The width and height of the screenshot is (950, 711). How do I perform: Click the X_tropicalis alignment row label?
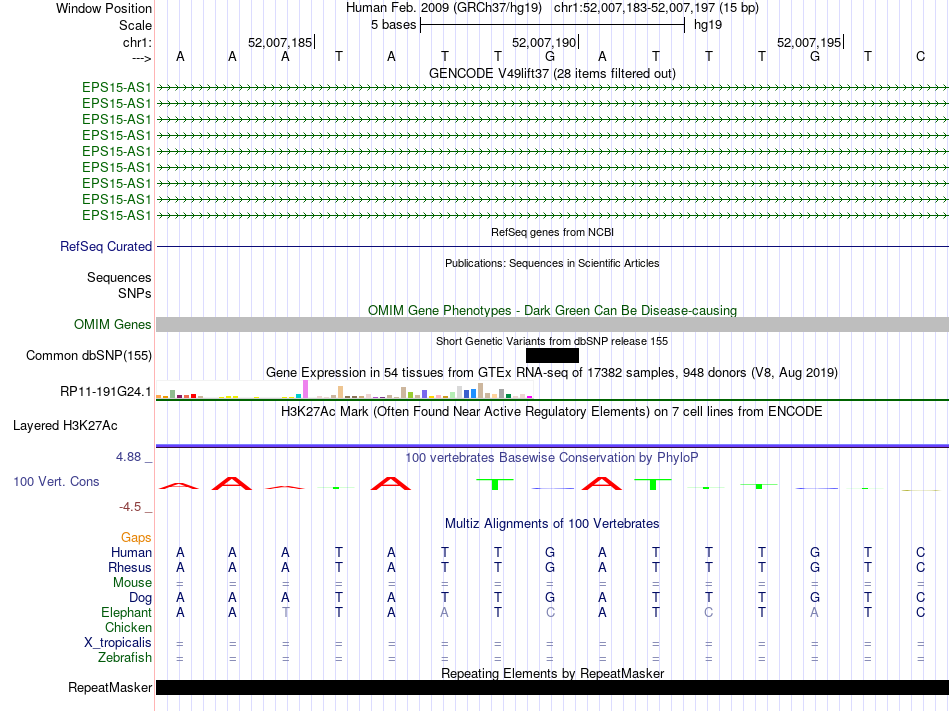118,643
